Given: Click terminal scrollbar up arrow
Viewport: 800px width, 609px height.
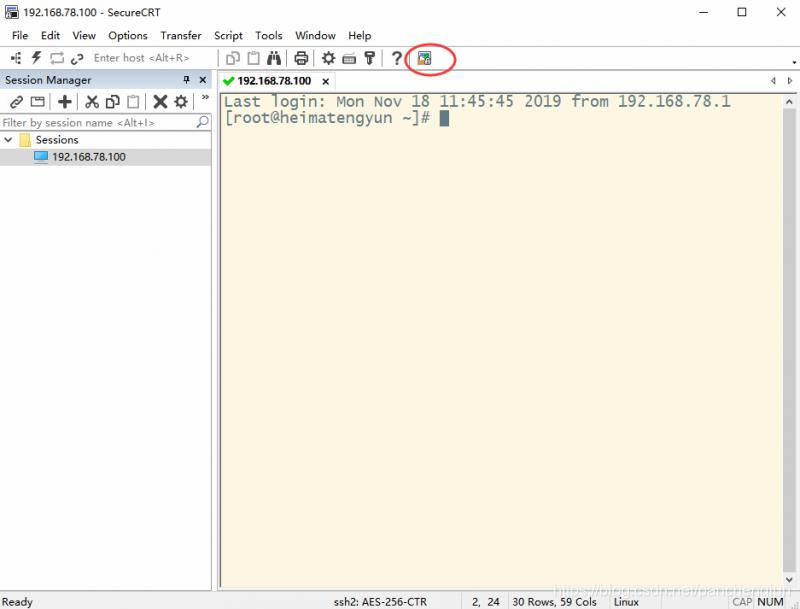Looking at the screenshot, I should [789, 102].
